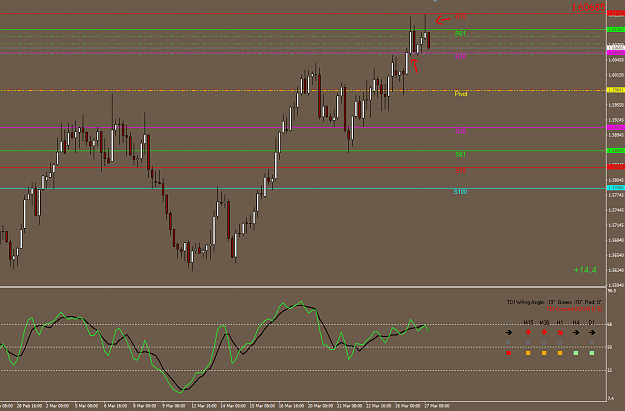
Task: Click the black arrow under the H4 timeframe
Action: click(576, 332)
